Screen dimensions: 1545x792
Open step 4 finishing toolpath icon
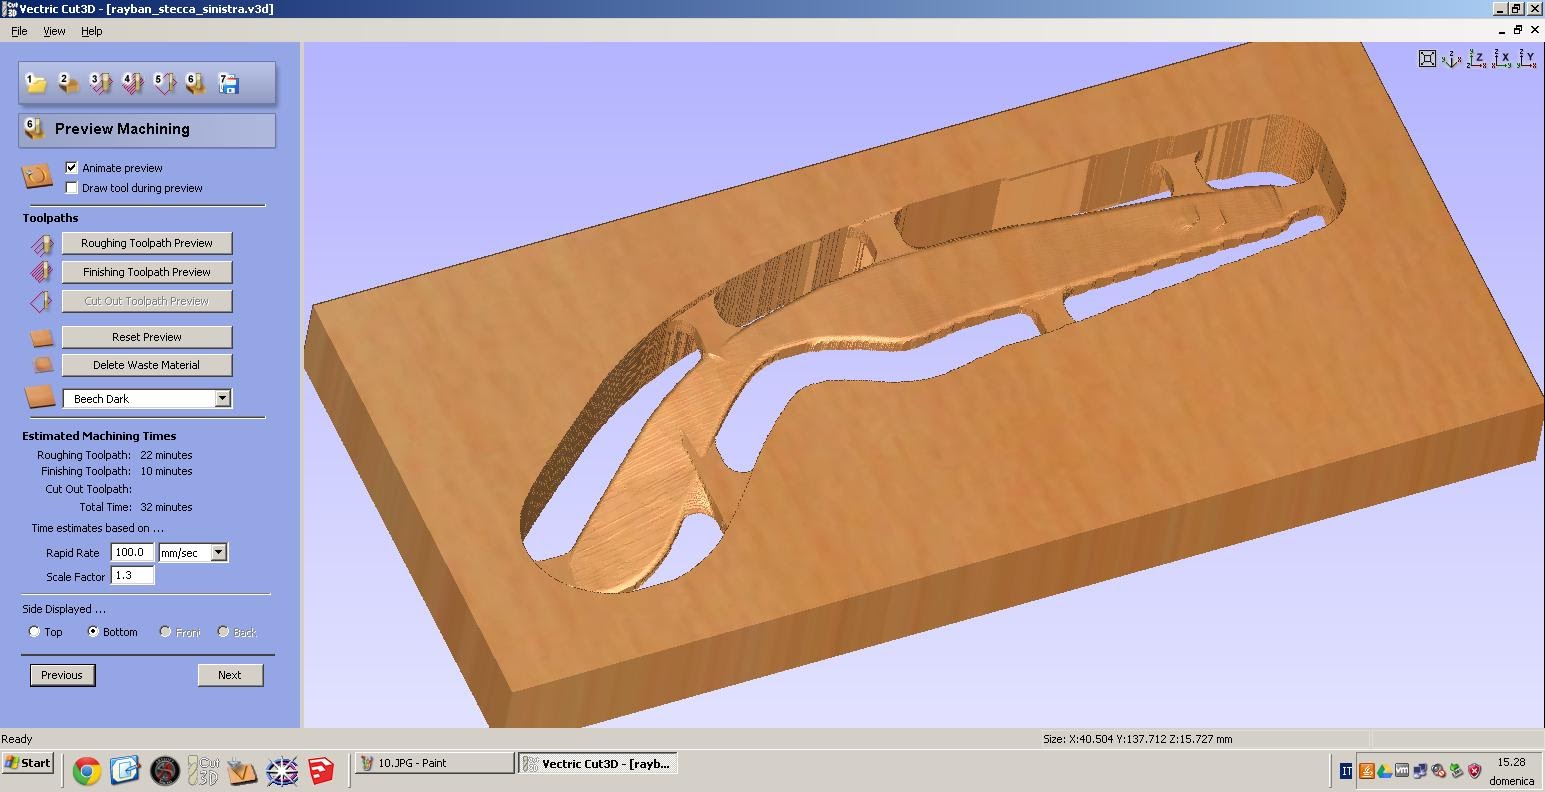(x=132, y=83)
